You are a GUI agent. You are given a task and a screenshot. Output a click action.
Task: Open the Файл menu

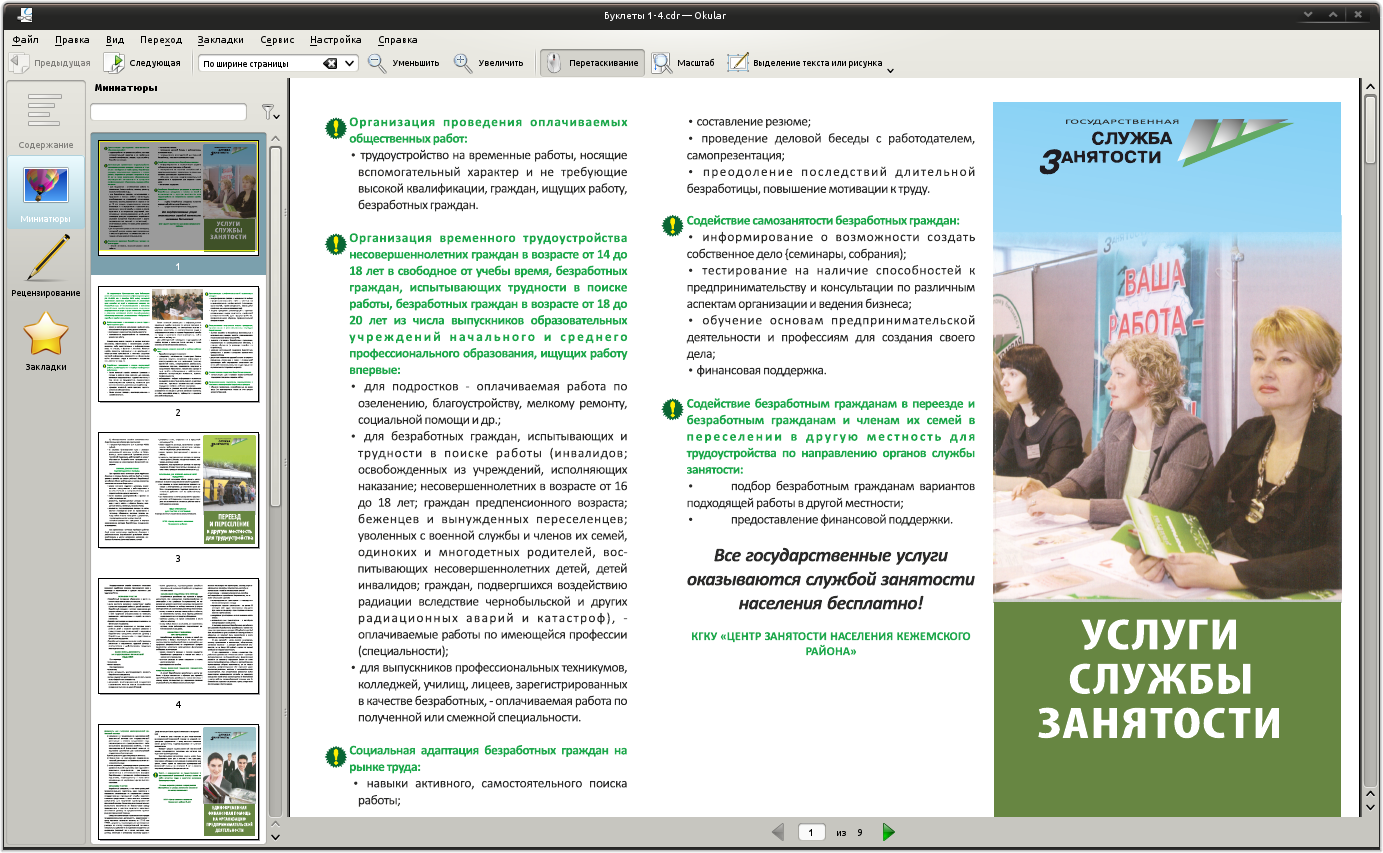pyautogui.click(x=26, y=40)
